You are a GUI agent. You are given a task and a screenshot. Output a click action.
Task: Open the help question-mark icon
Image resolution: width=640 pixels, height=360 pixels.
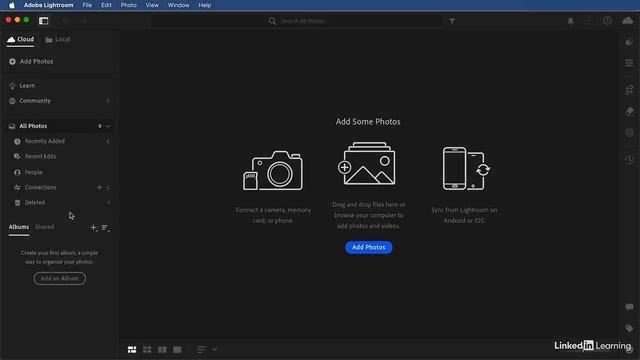pos(607,21)
